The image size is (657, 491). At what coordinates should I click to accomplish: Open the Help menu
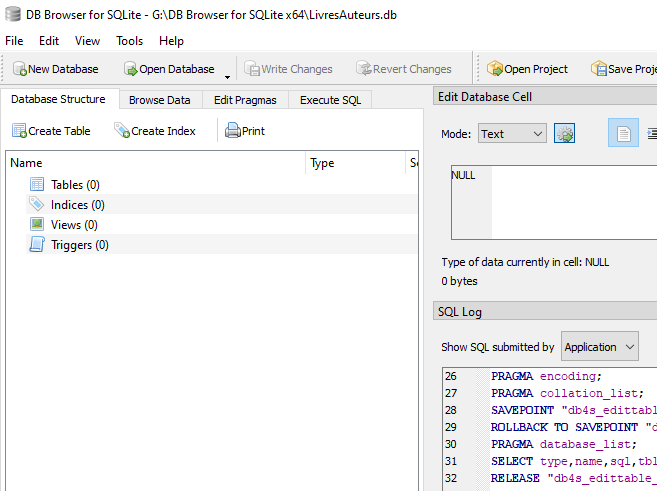click(x=171, y=41)
